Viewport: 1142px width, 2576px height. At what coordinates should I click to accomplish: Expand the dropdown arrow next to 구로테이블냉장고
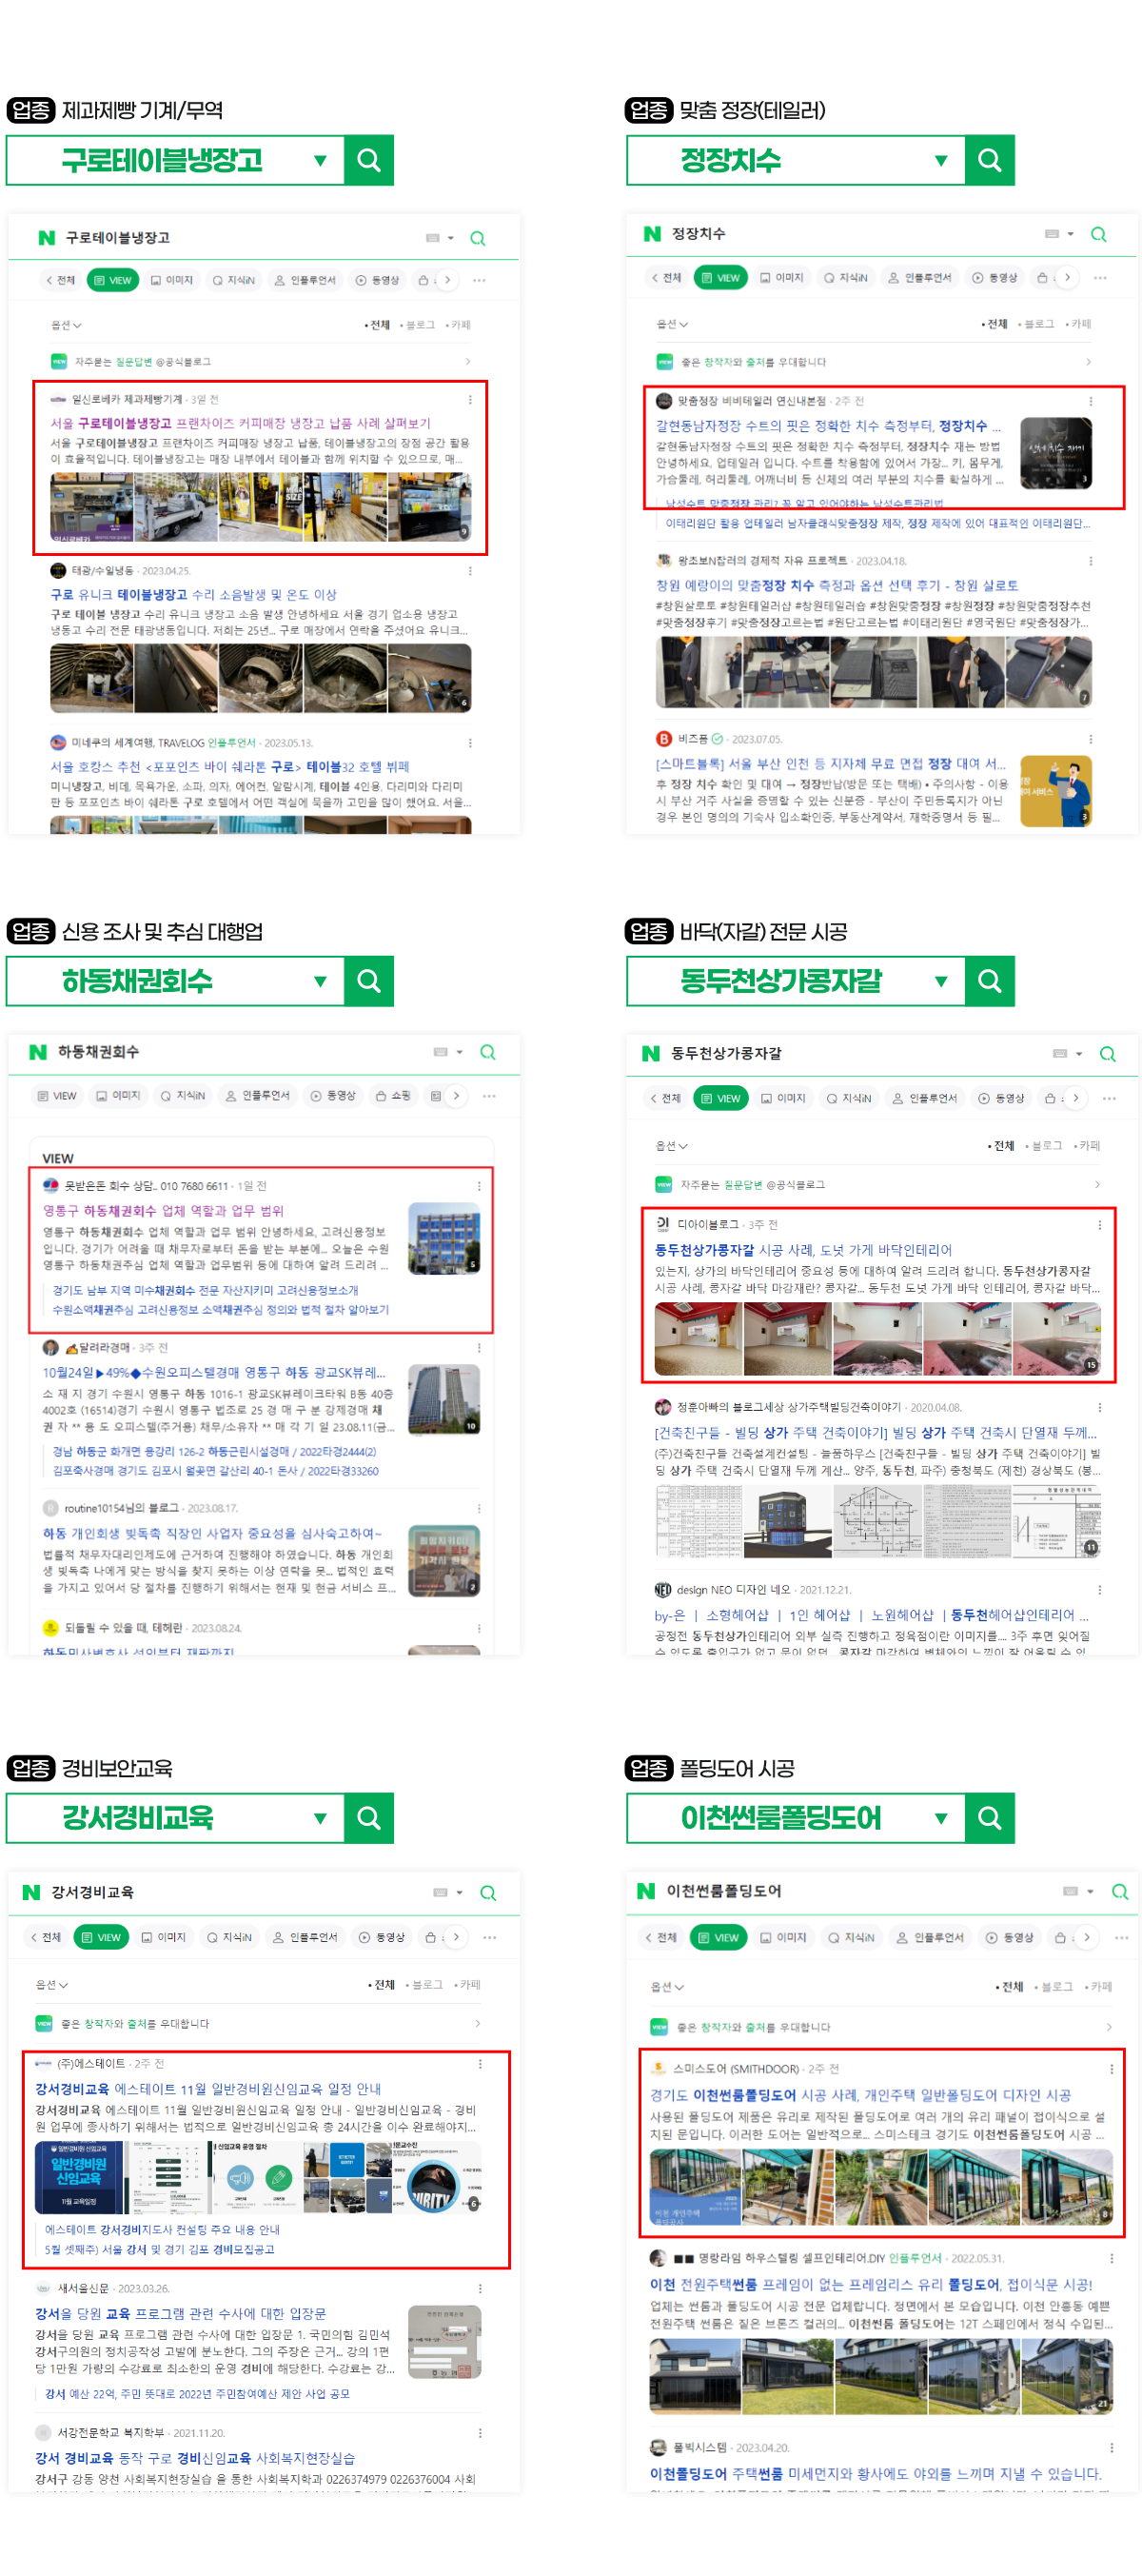[320, 161]
